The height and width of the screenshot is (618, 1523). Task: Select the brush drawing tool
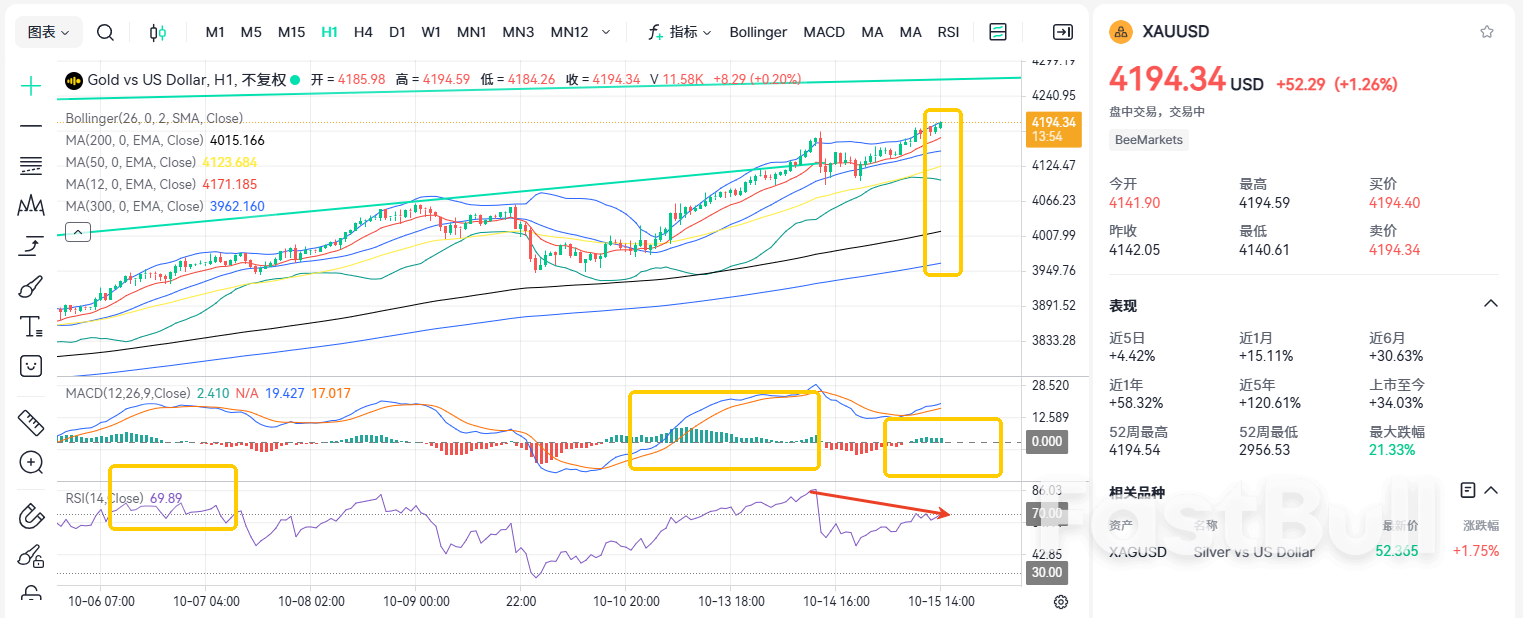(31, 287)
